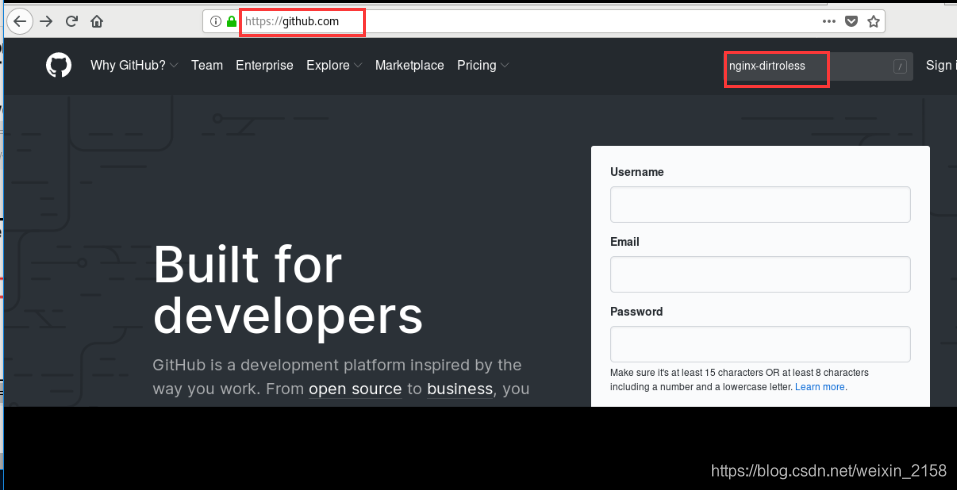This screenshot has width=957, height=490.
Task: Go forward with the browser forward arrow
Action: pyautogui.click(x=46, y=21)
